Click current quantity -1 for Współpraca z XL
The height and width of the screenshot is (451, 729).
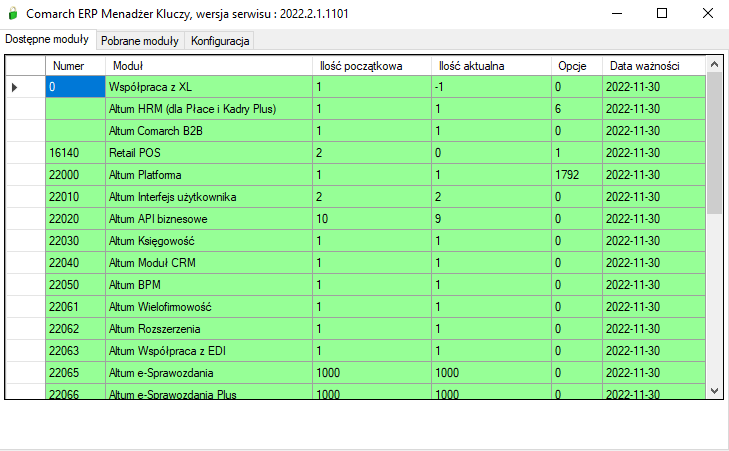491,87
